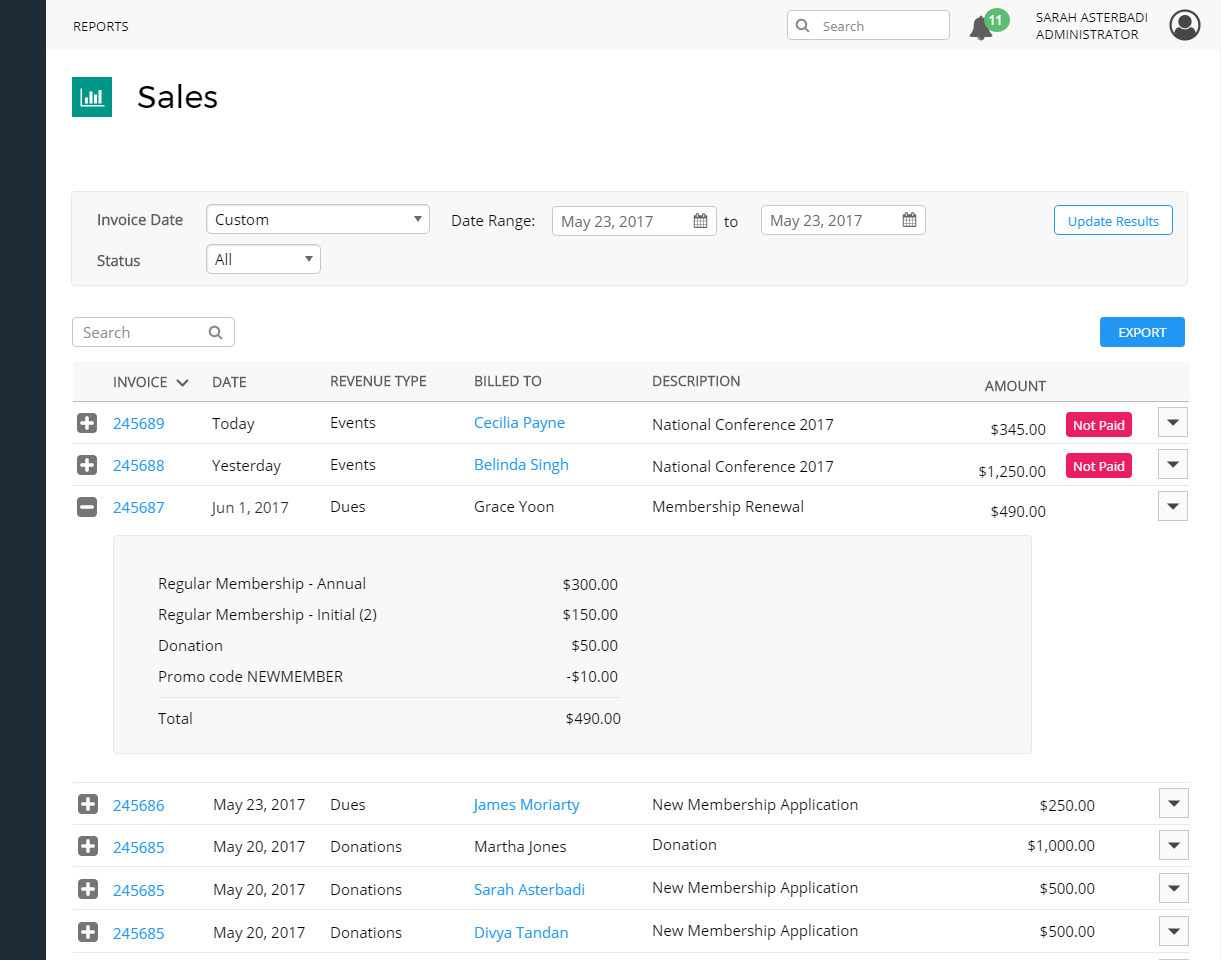
Task: Focus the table Search field above the invoice list
Action: pos(153,332)
